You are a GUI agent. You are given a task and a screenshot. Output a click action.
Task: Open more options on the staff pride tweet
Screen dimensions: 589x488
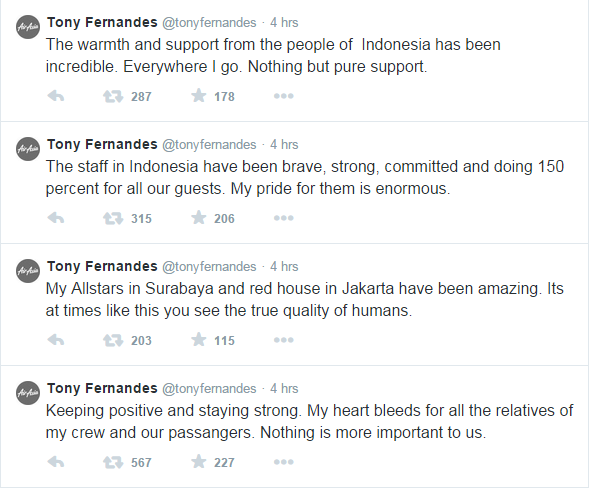284,218
